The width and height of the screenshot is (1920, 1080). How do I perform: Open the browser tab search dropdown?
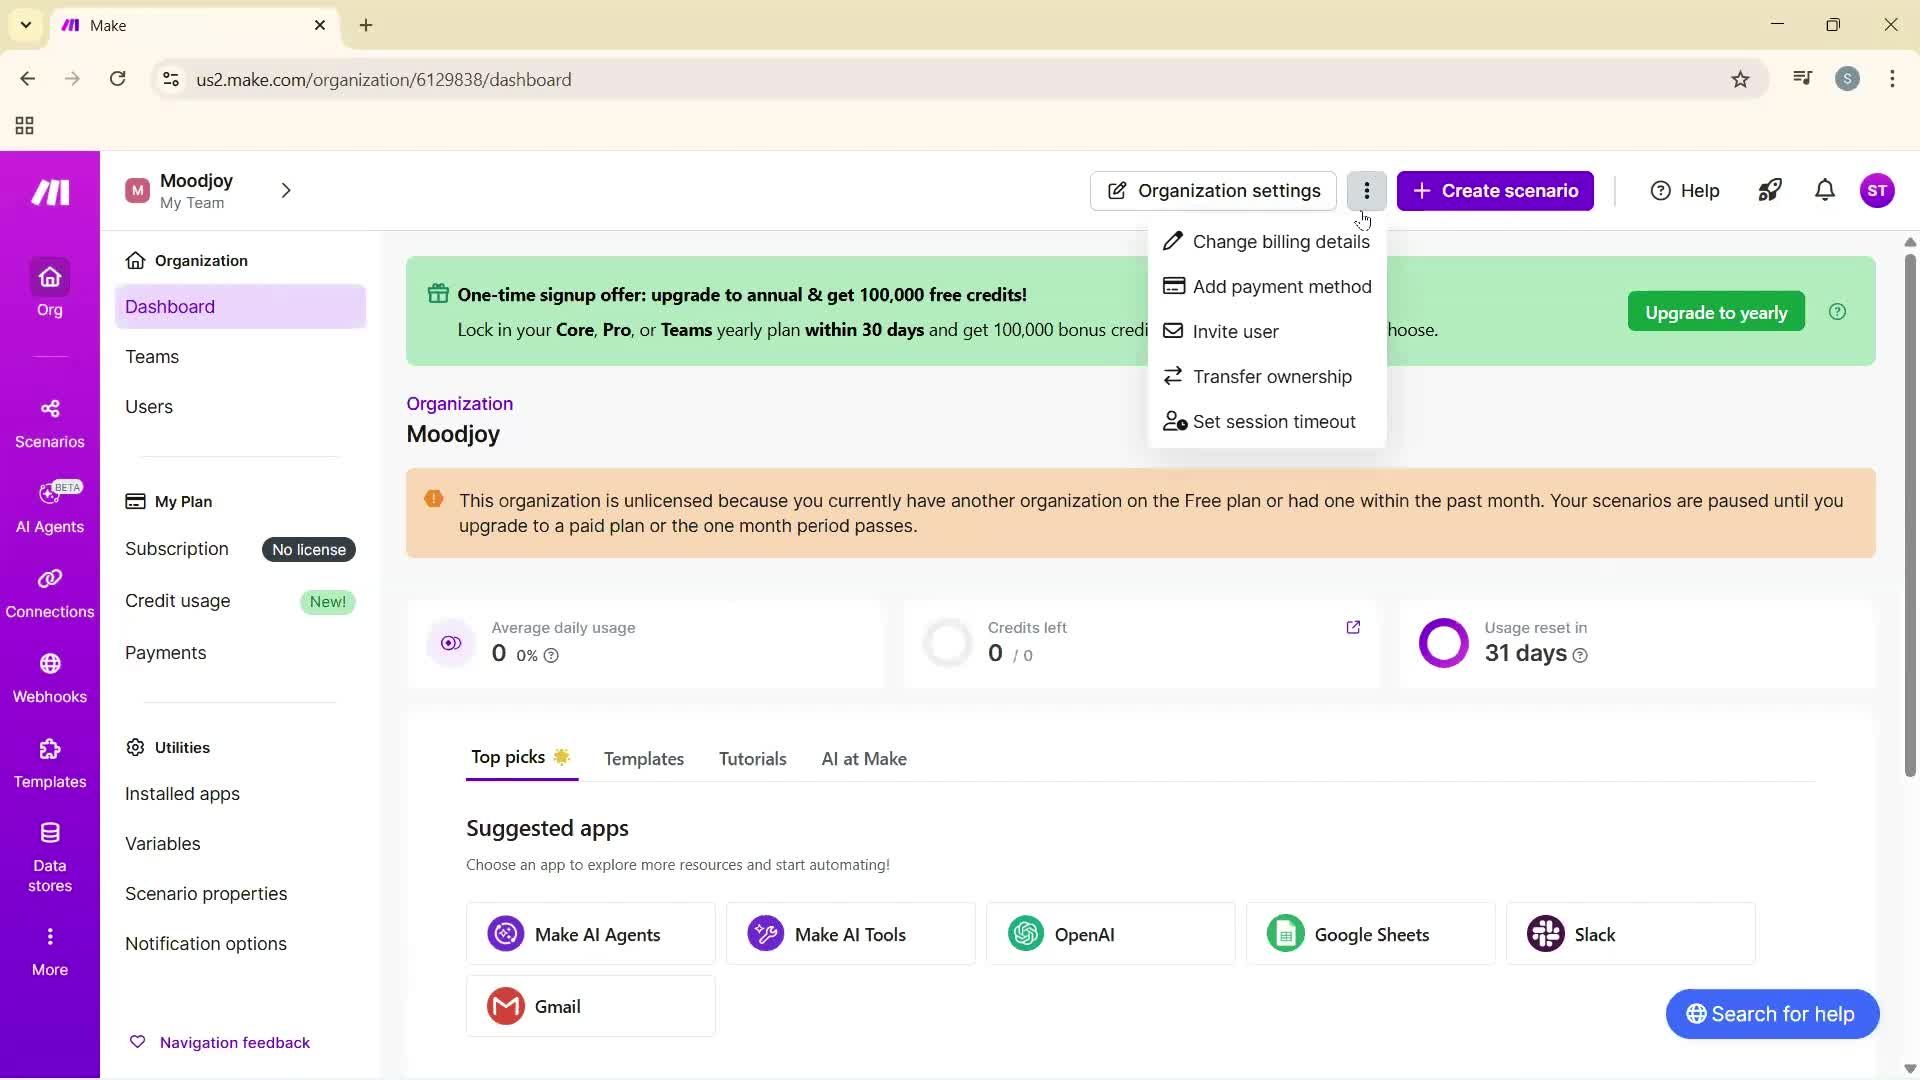point(25,25)
